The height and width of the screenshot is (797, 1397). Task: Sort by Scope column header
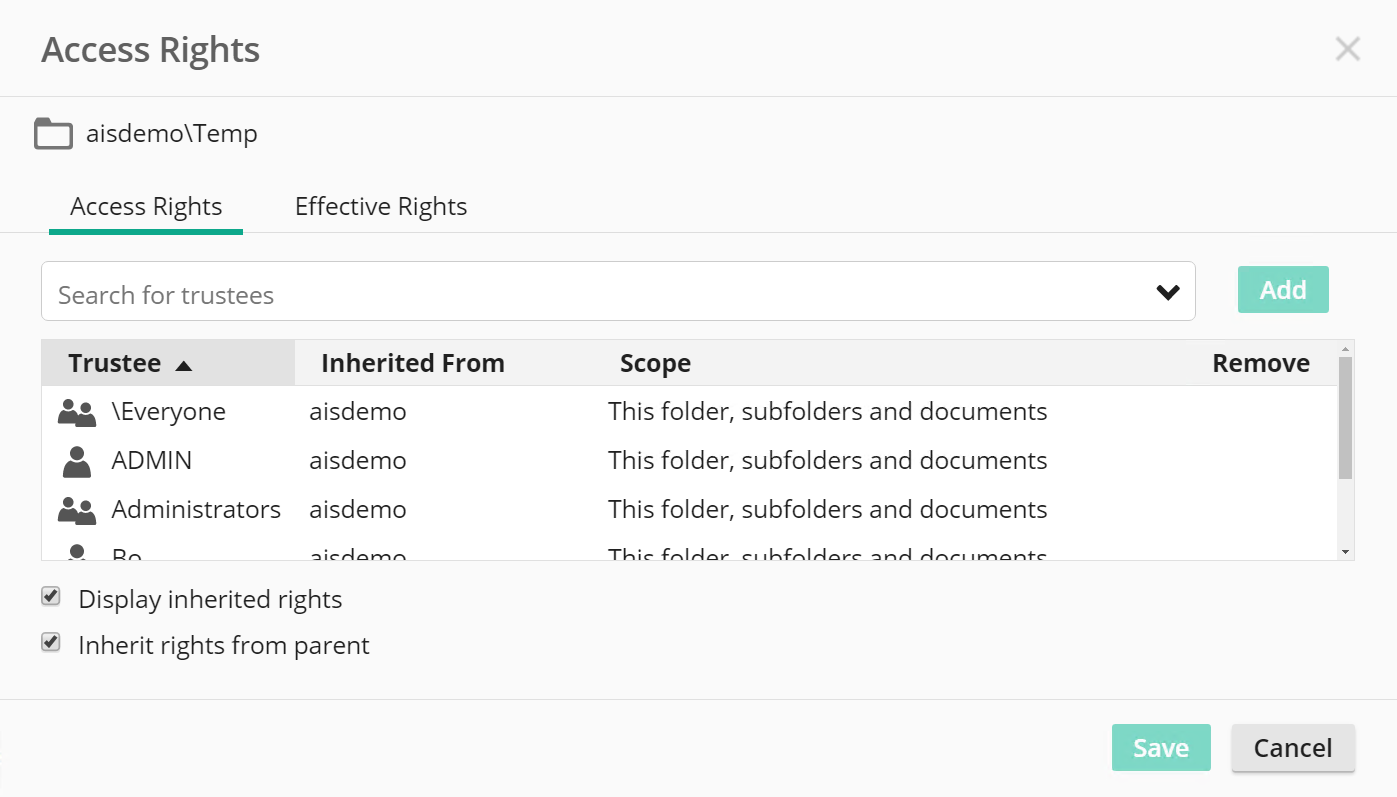point(655,363)
